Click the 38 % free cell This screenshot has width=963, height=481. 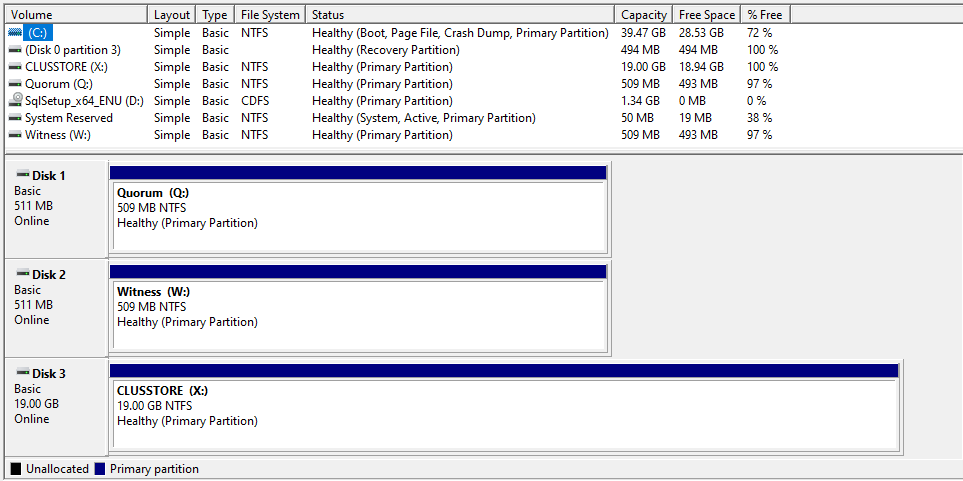tap(760, 118)
